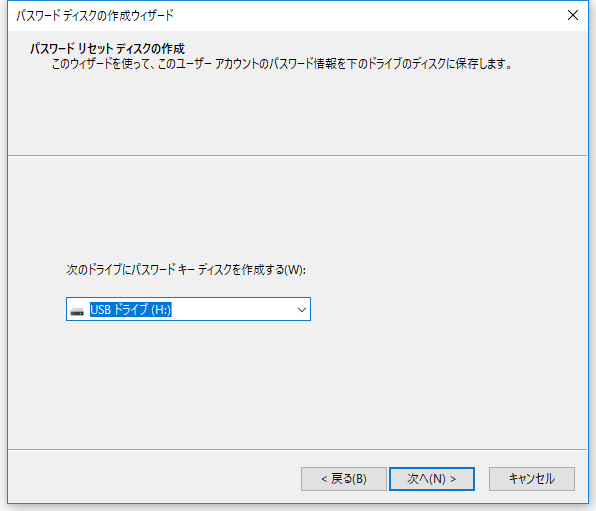Open the USB drive selection dropdown arrow
596x511 pixels.
pos(302,309)
